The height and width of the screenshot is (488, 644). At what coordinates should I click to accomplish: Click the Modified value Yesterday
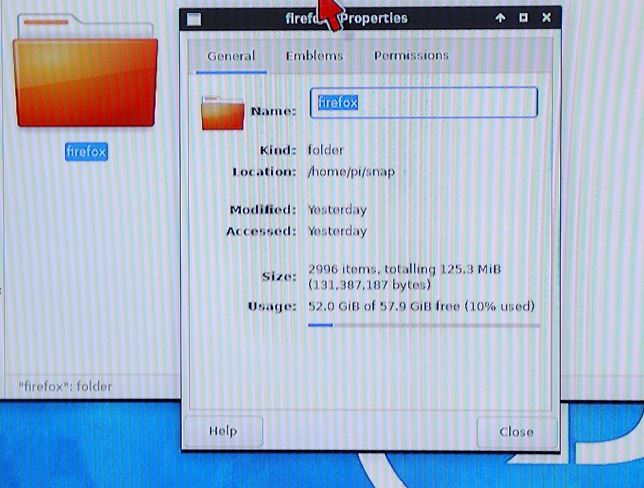click(338, 210)
